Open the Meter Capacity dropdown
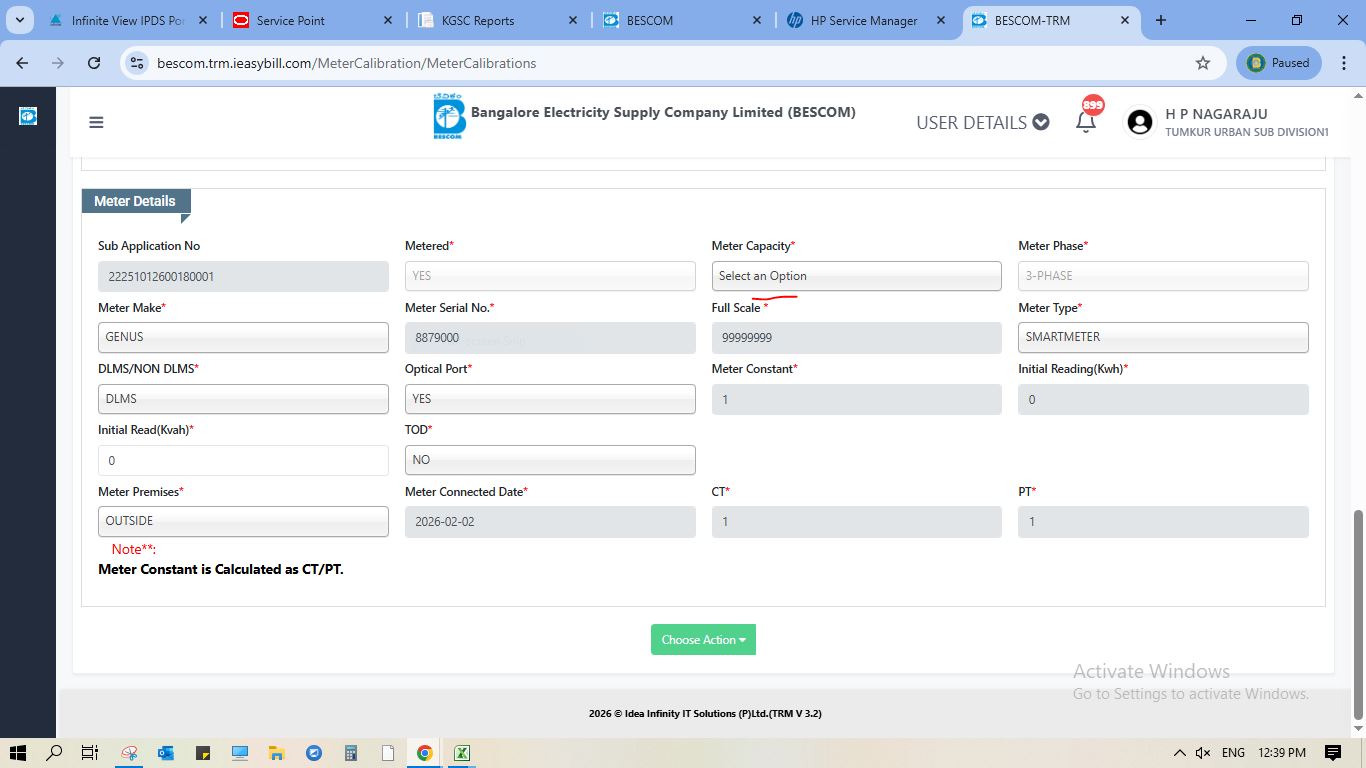The width and height of the screenshot is (1366, 768). coord(856,276)
